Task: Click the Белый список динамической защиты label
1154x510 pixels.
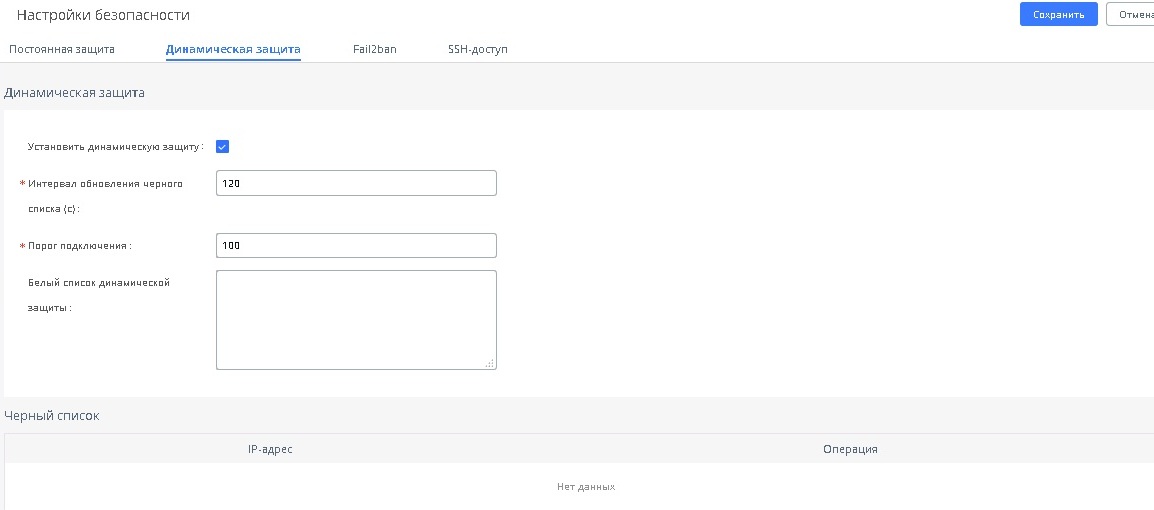Action: 99,295
